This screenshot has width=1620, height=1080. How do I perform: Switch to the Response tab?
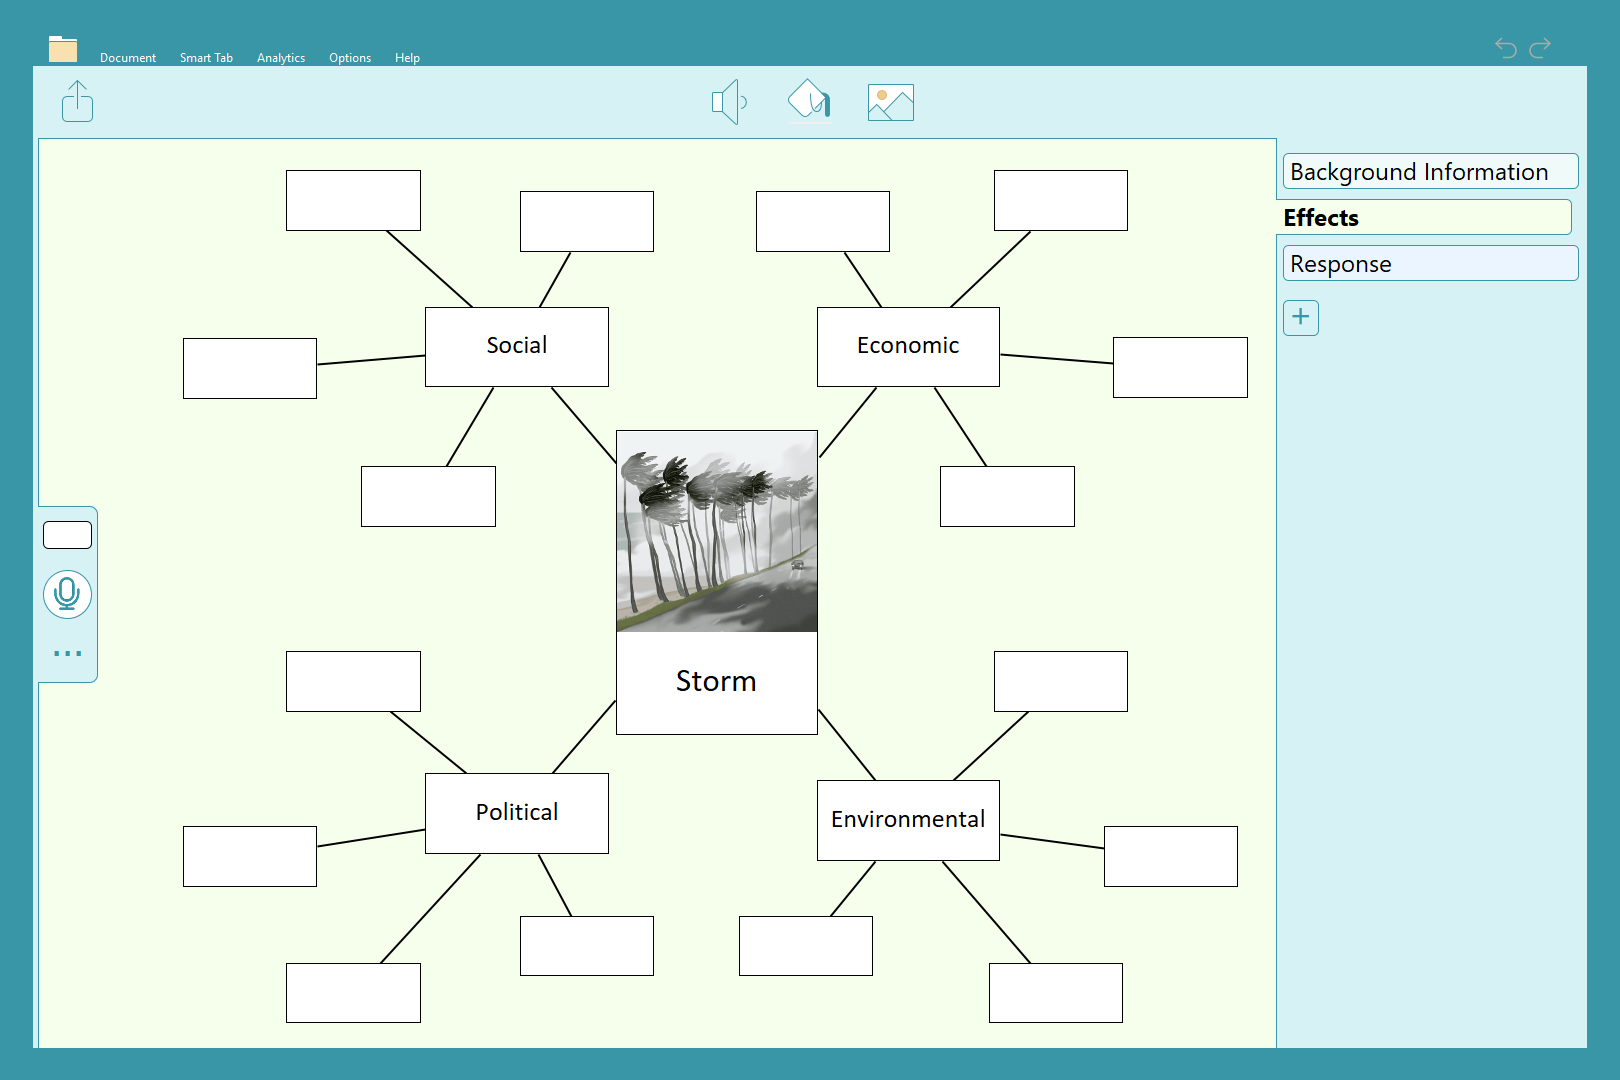point(1429,264)
